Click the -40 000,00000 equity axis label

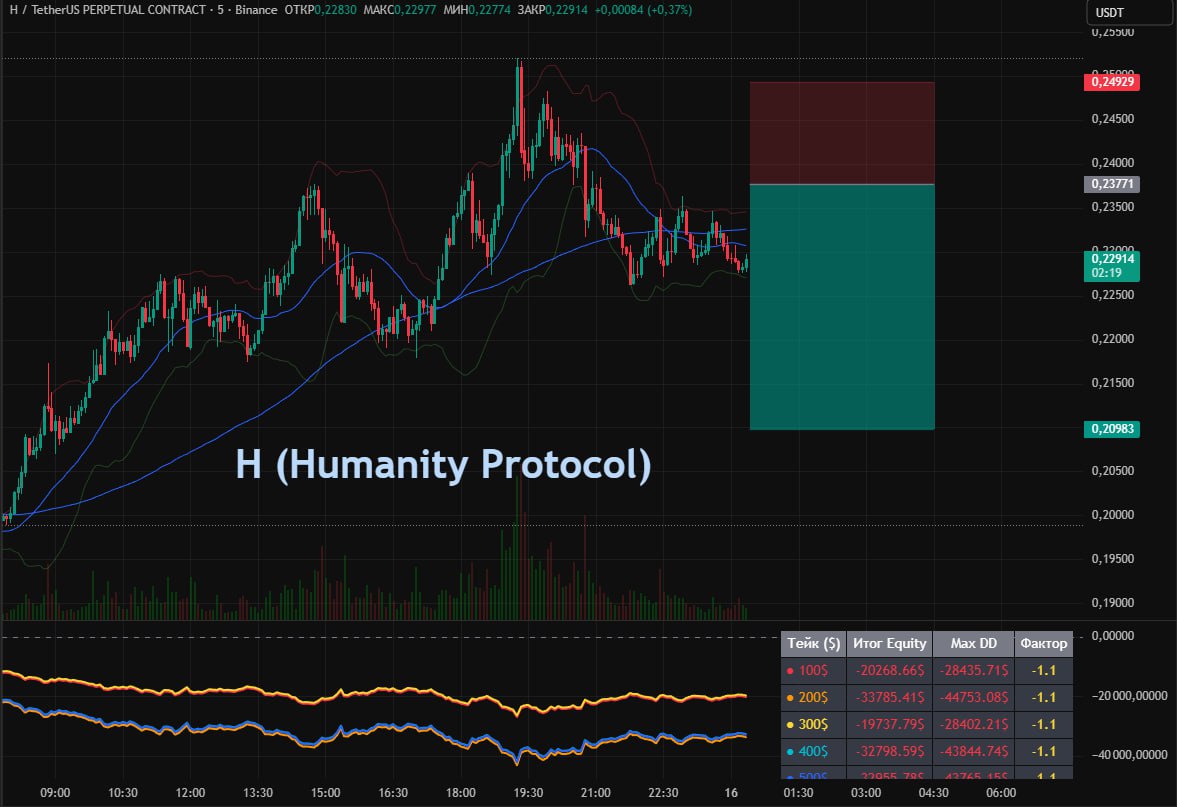(x=1129, y=754)
